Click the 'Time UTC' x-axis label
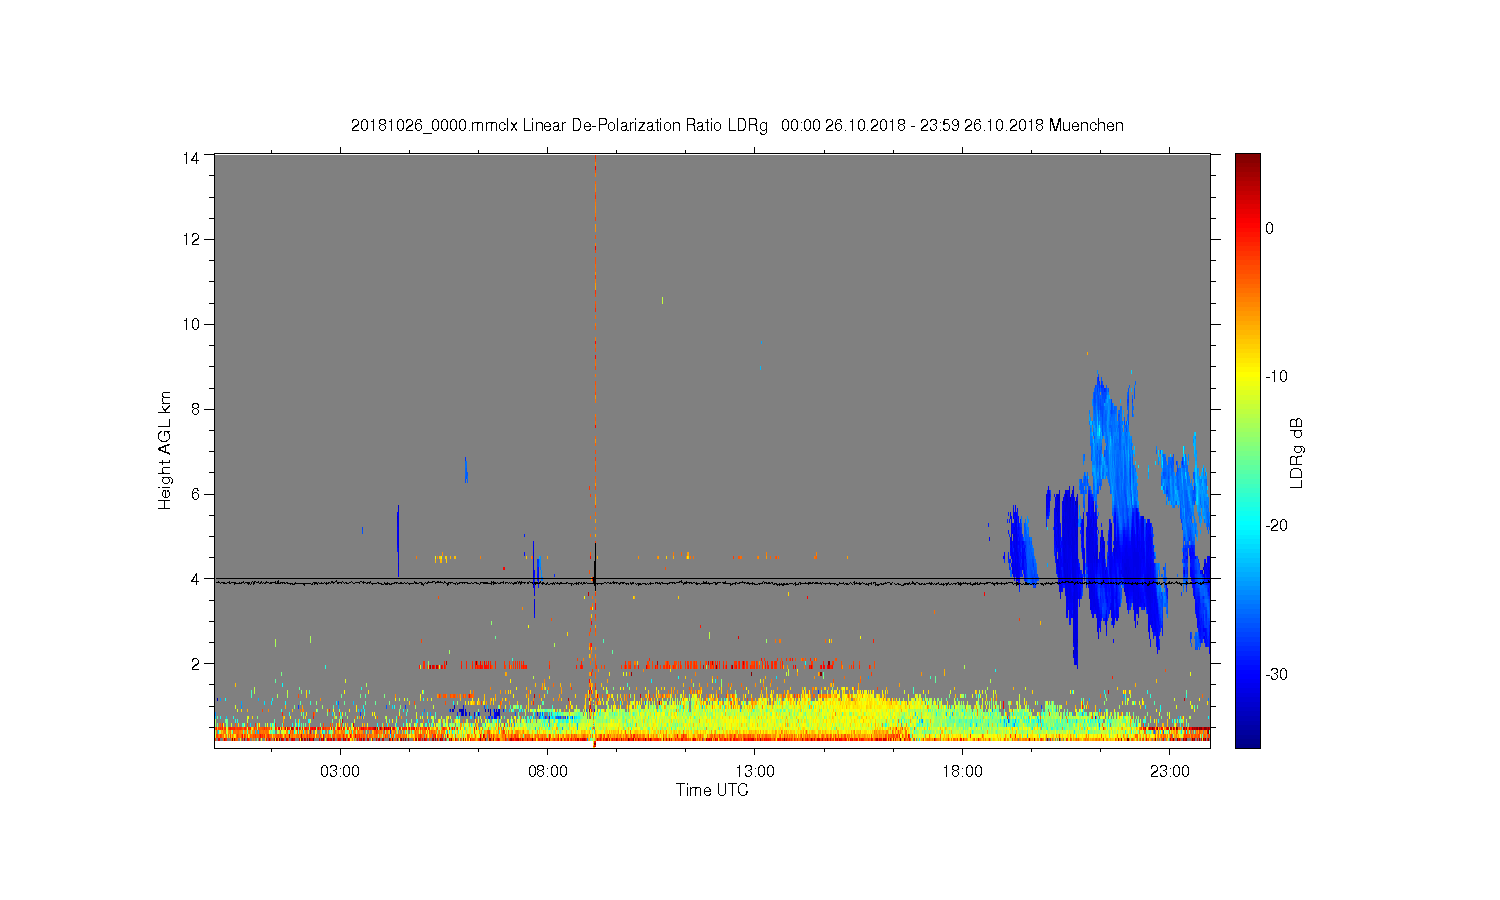Viewport: 1500px width, 900px height. (x=712, y=790)
